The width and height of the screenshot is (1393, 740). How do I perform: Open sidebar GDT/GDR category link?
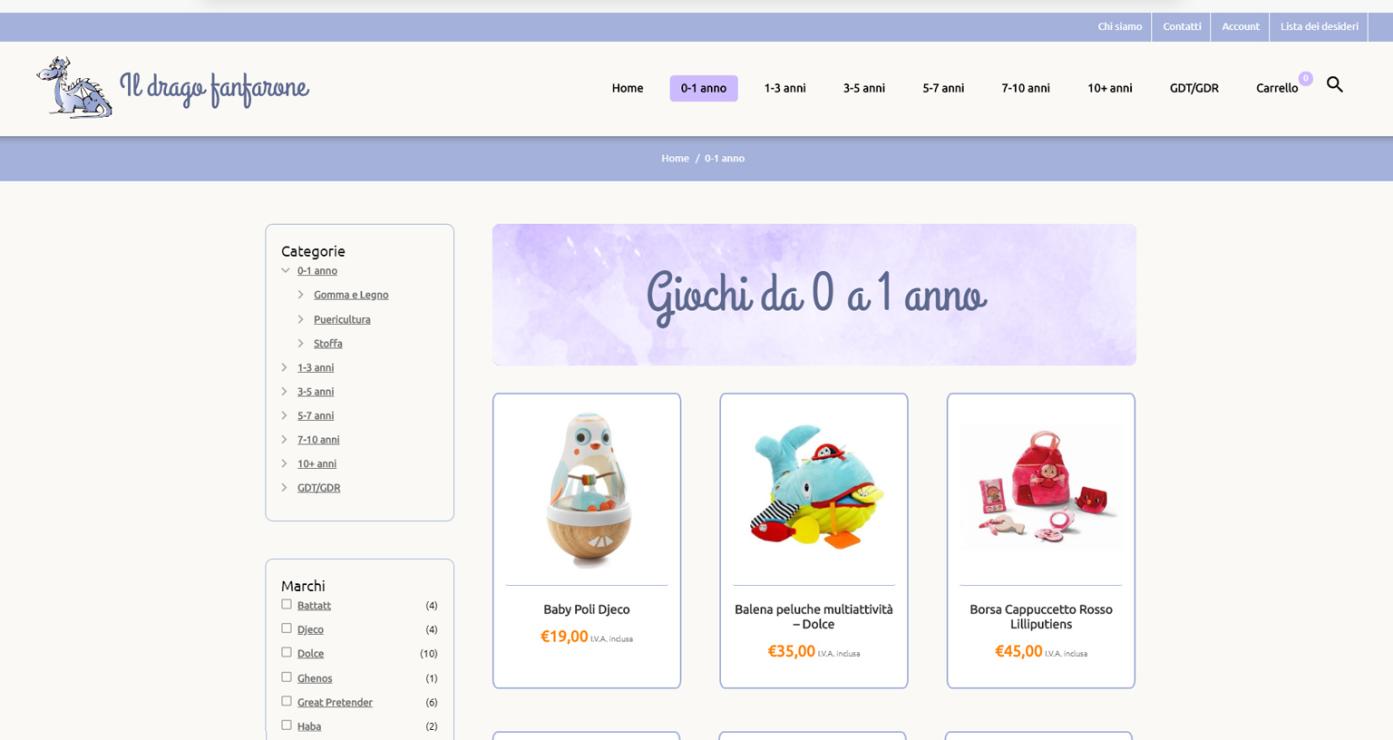click(318, 488)
